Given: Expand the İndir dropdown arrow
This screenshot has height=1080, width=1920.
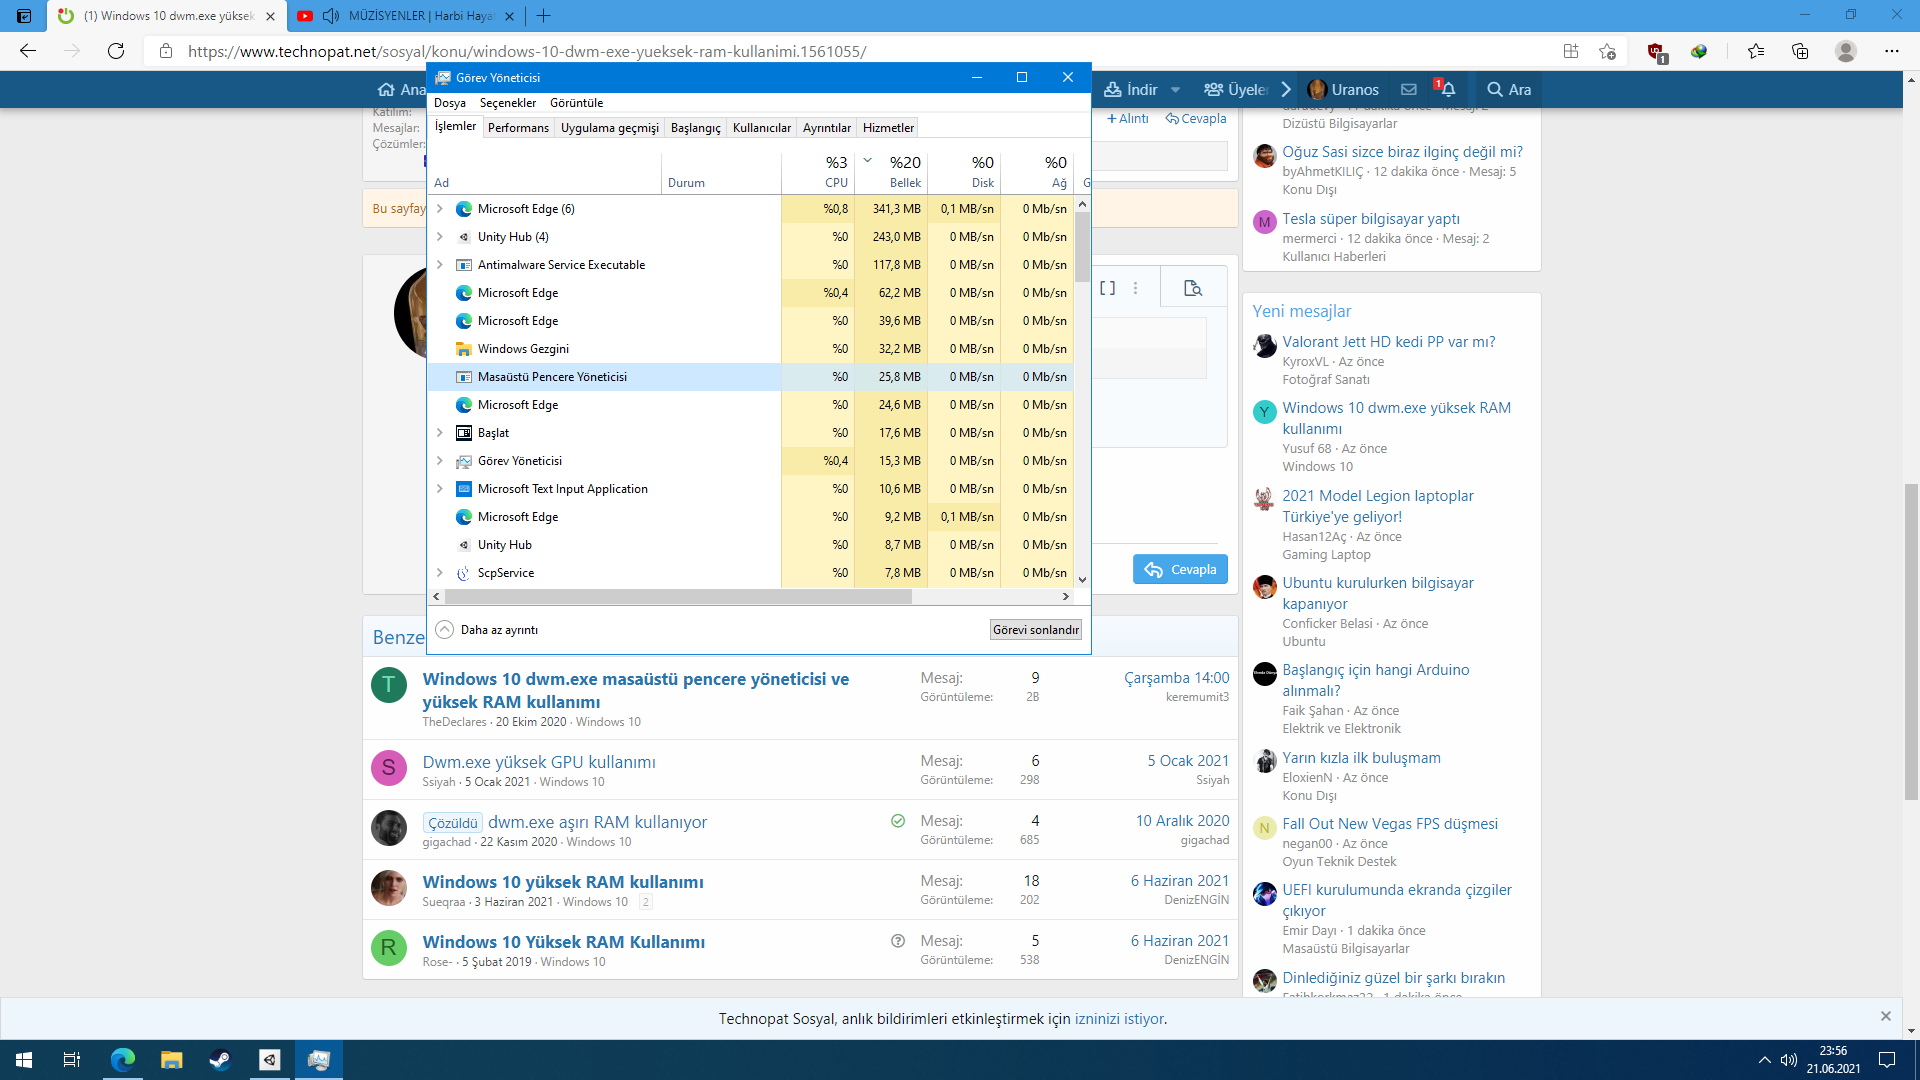Looking at the screenshot, I should pyautogui.click(x=1176, y=90).
